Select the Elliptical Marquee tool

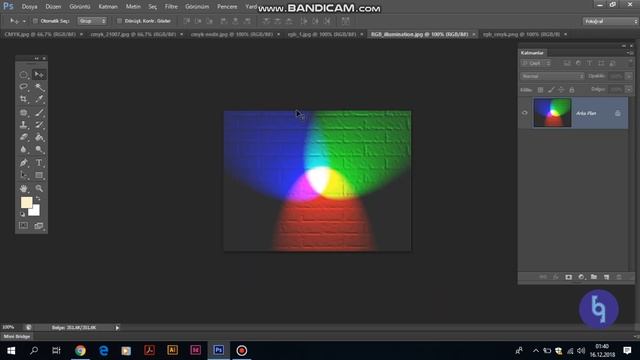pos(24,75)
